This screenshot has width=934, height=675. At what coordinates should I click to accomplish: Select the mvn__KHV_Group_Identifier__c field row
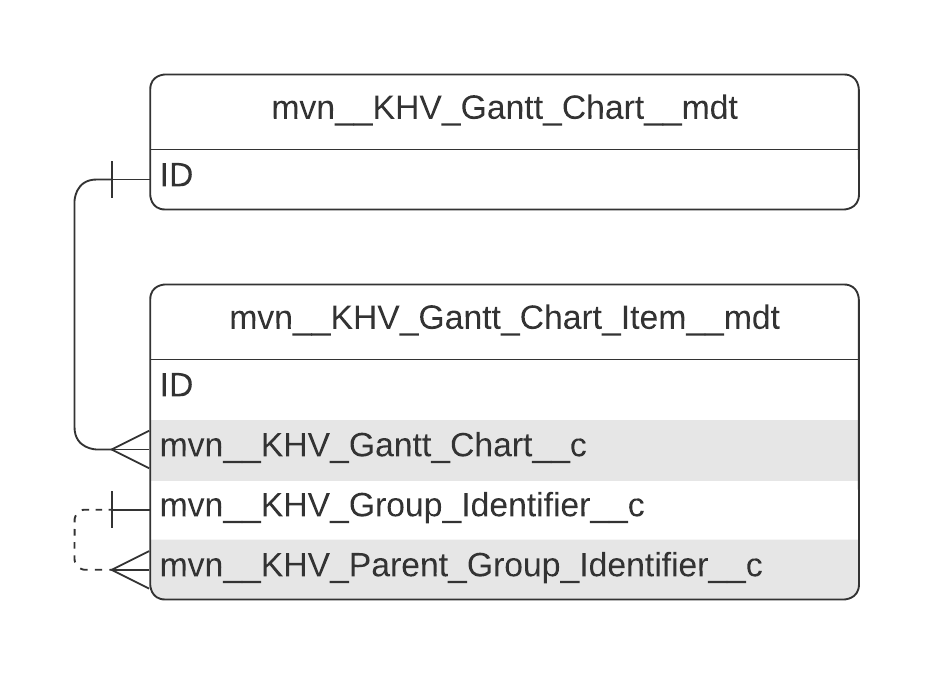point(402,507)
